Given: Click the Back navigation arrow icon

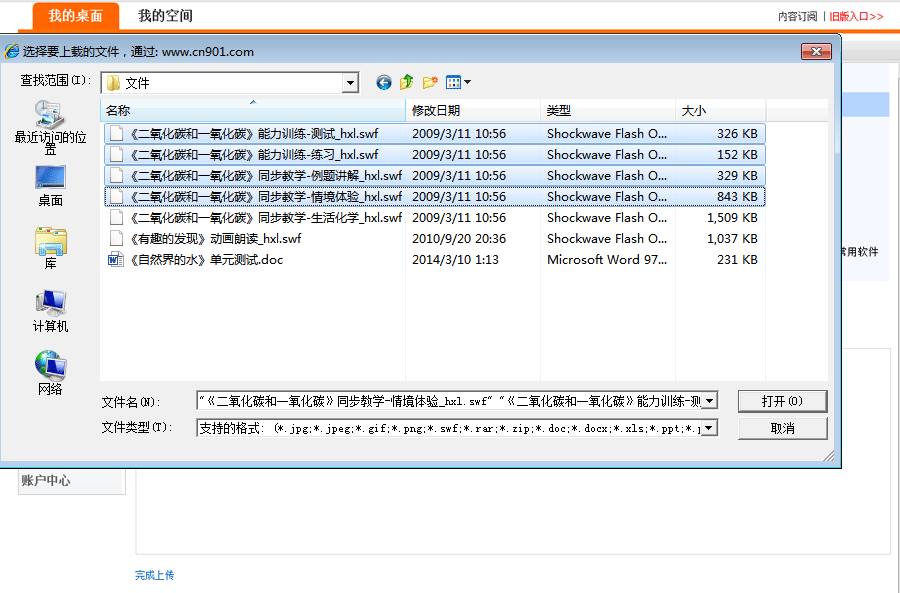Looking at the screenshot, I should click(384, 83).
